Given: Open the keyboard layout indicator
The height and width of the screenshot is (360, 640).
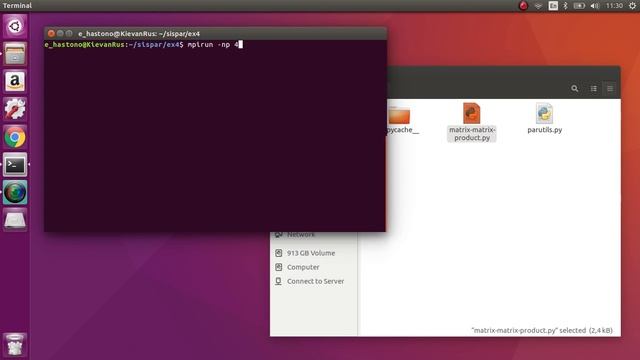Looking at the screenshot, I should tap(553, 6).
